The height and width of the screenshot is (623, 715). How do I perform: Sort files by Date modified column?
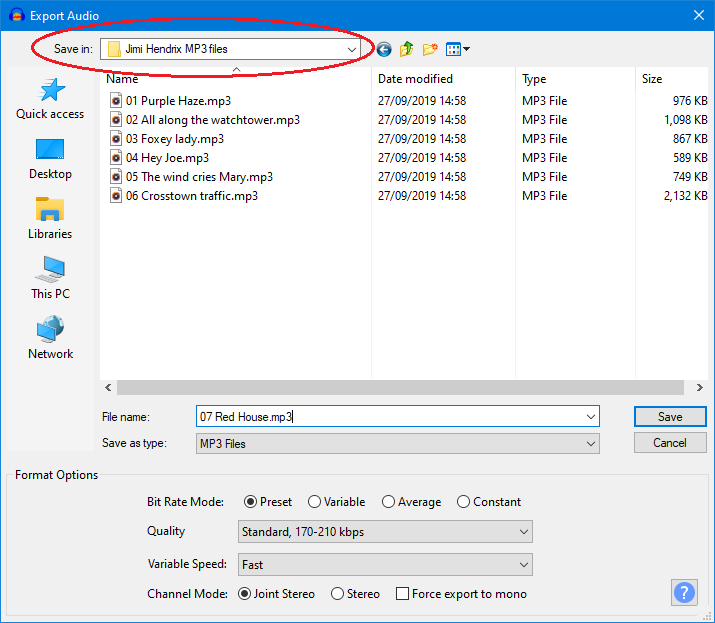point(415,79)
